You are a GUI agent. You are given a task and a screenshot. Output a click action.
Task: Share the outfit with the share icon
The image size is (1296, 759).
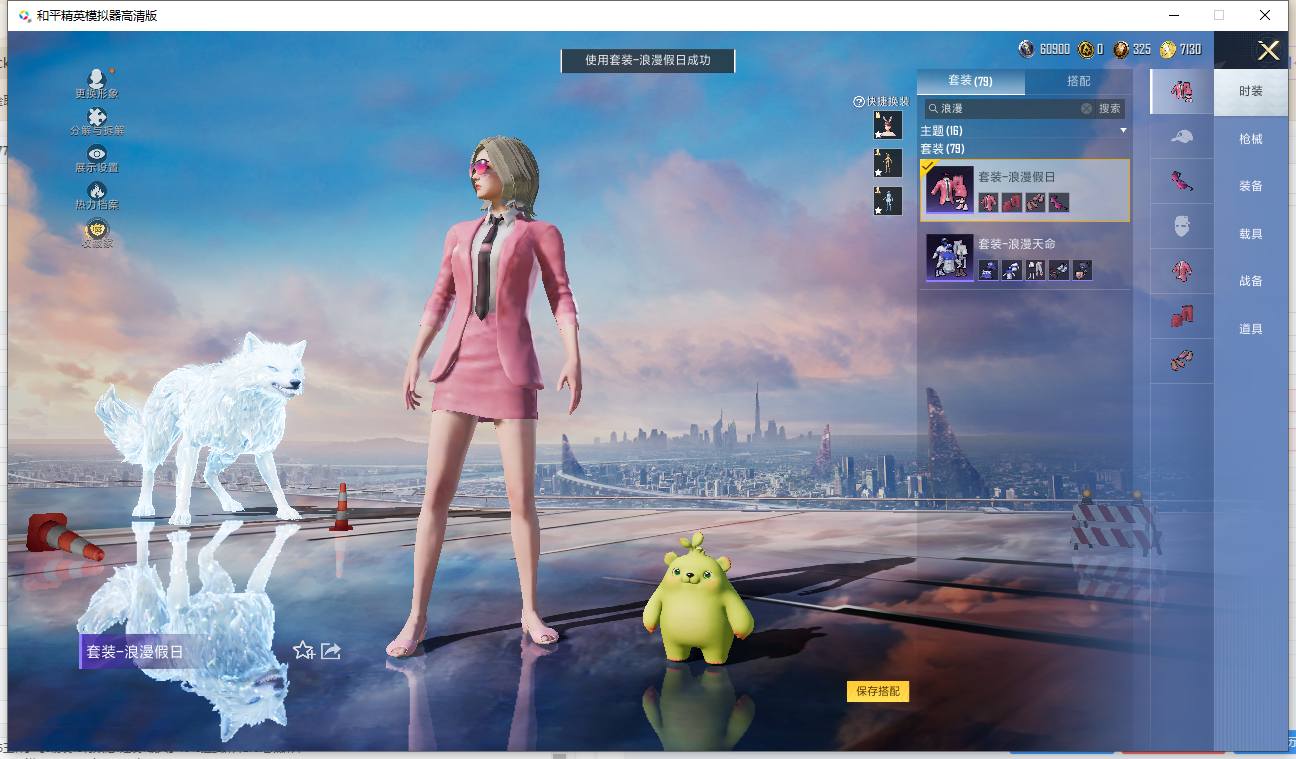tap(331, 651)
